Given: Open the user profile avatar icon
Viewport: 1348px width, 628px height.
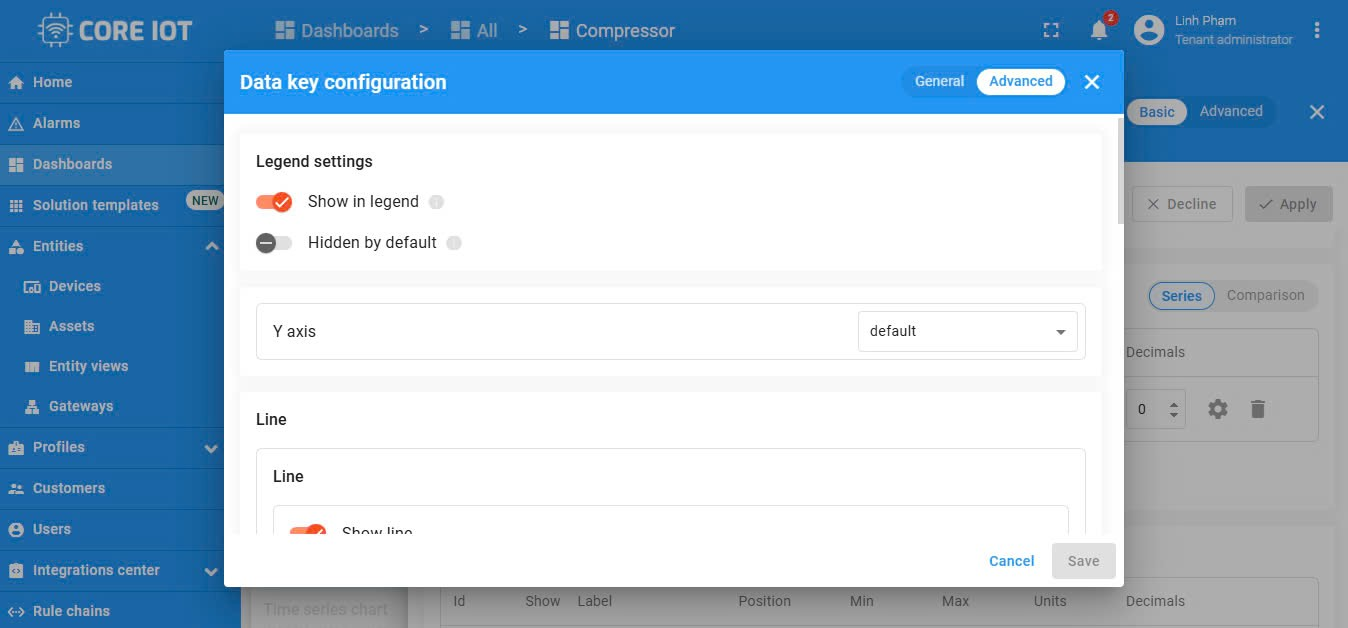Looking at the screenshot, I should pyautogui.click(x=1149, y=30).
